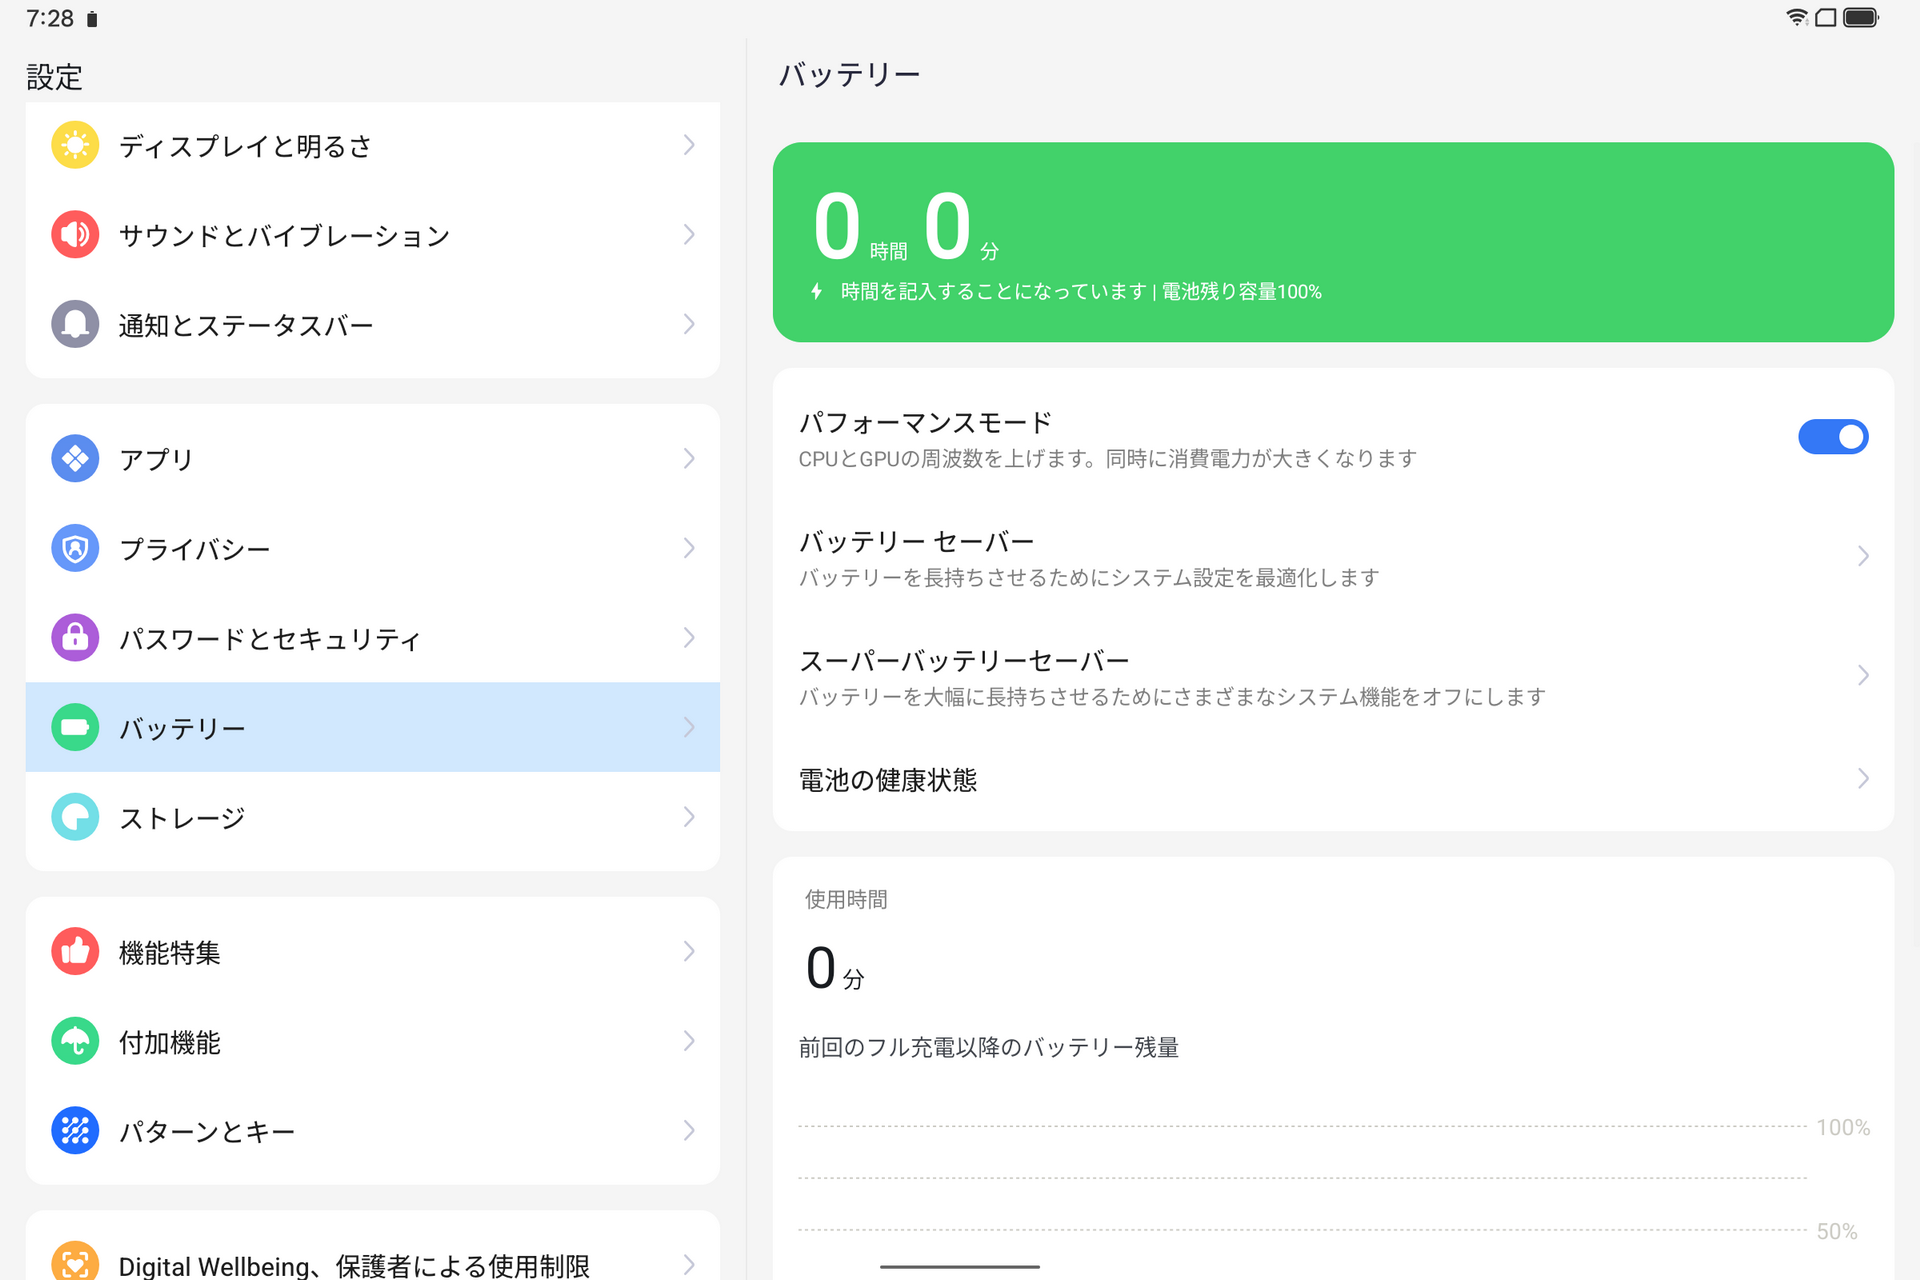This screenshot has width=1920, height=1280.
Task: Click the blue パターンとキー pattern icon
Action: point(75,1131)
